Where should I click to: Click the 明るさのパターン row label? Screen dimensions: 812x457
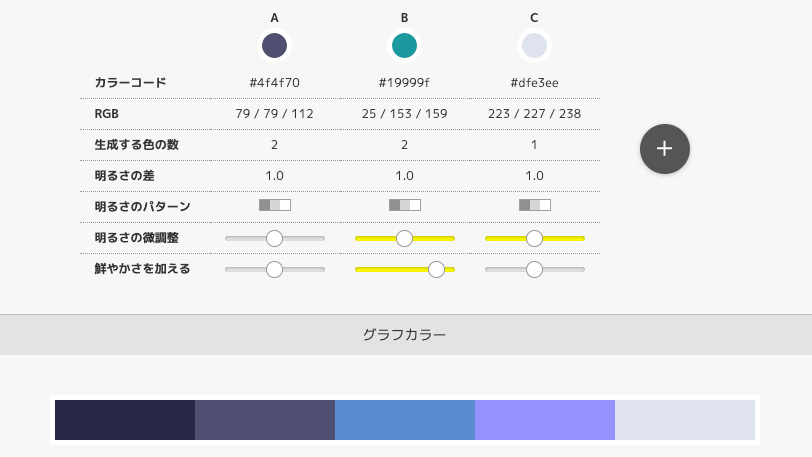point(142,207)
